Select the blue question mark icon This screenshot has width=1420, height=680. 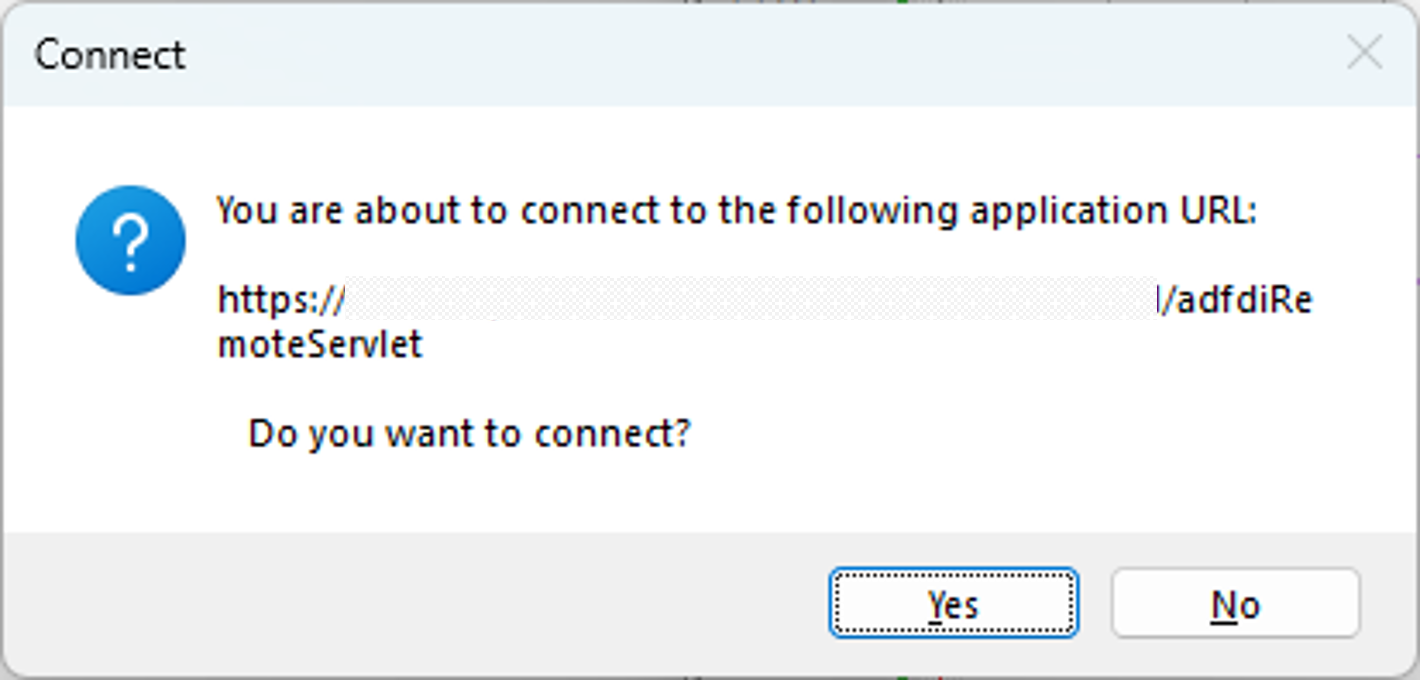coord(130,240)
